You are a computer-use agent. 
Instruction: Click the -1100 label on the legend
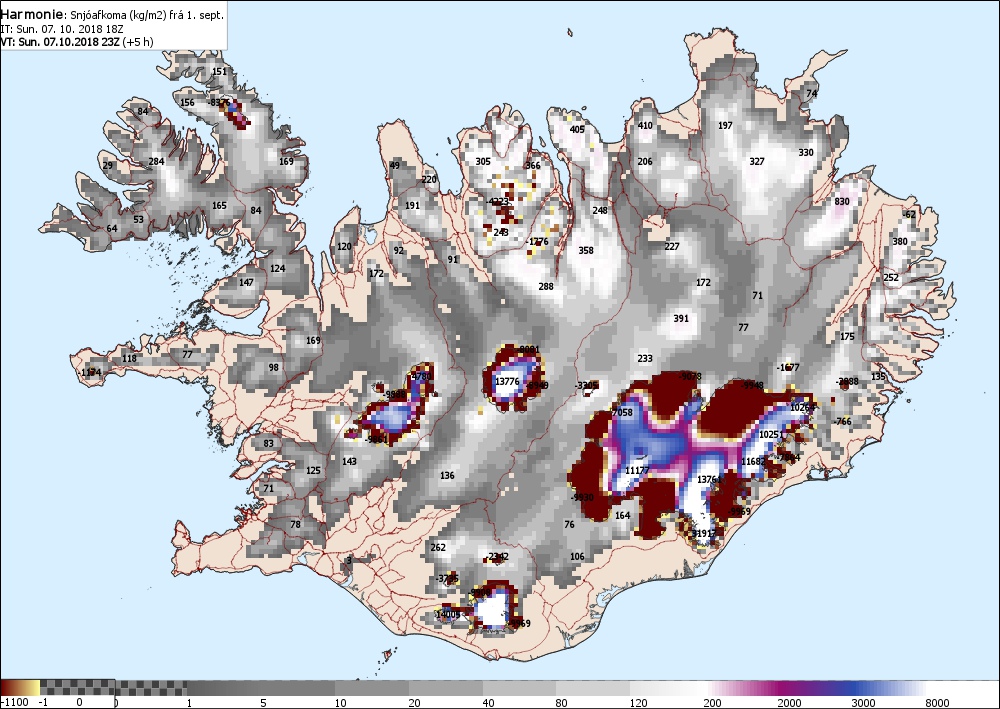pos(14,703)
